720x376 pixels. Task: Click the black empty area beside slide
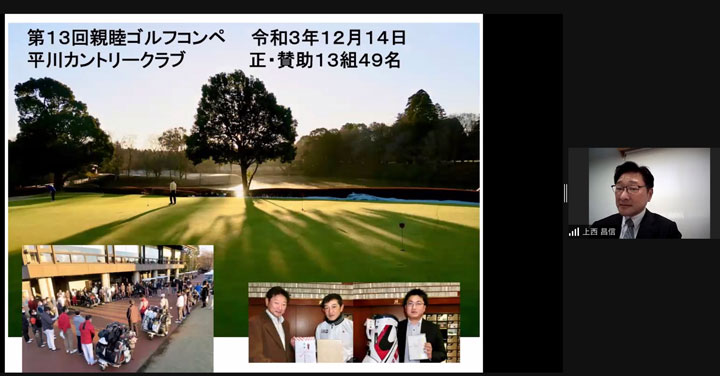(x=523, y=193)
